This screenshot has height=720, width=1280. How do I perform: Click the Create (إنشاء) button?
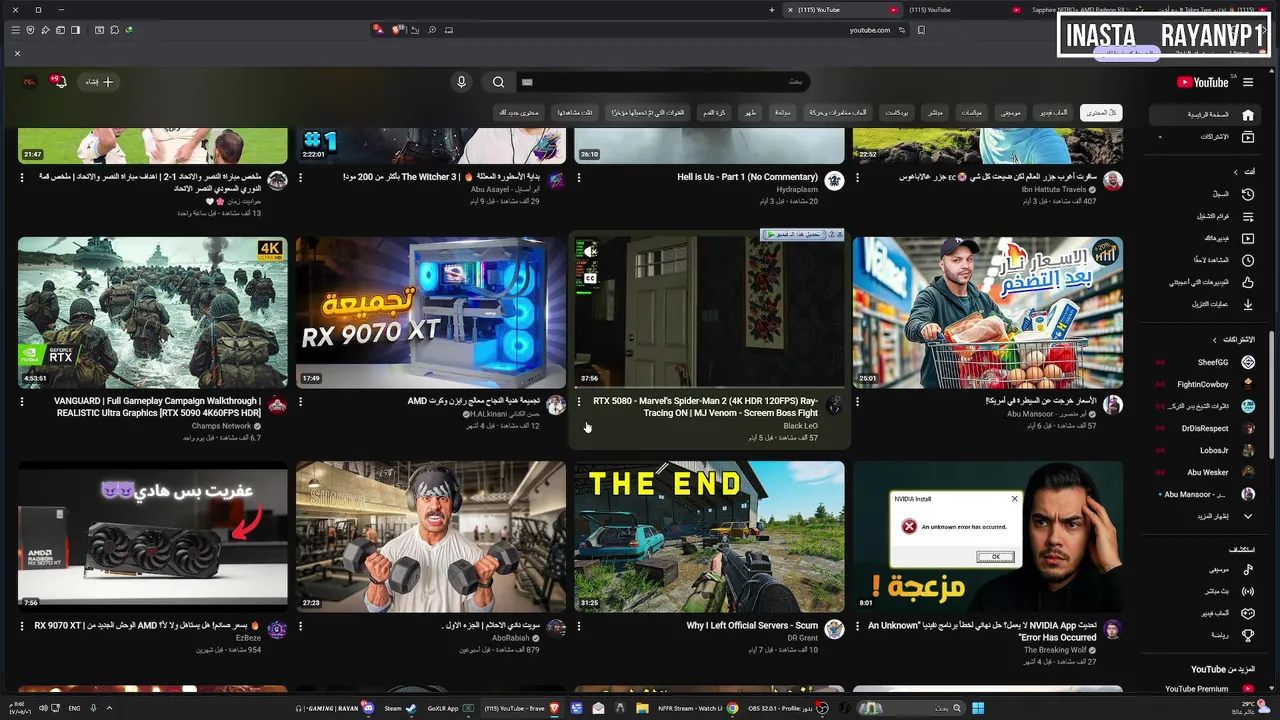(100, 81)
